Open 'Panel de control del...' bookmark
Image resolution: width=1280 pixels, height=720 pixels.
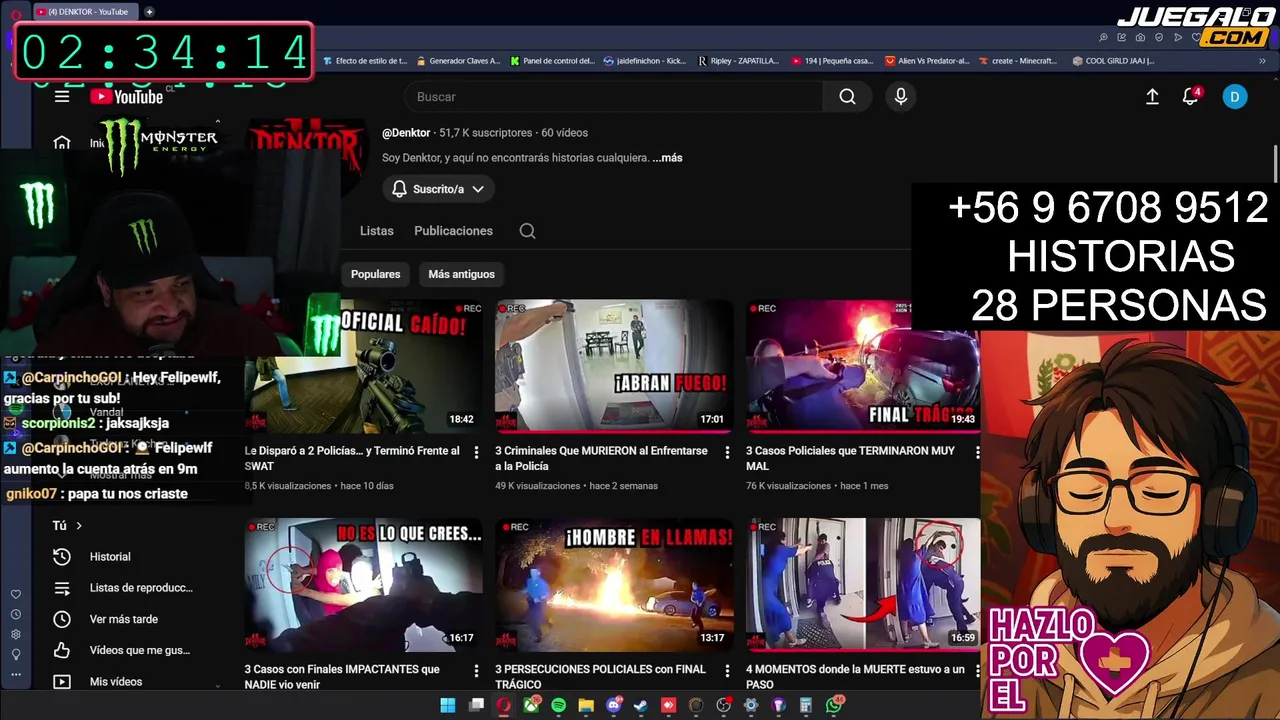click(552, 61)
